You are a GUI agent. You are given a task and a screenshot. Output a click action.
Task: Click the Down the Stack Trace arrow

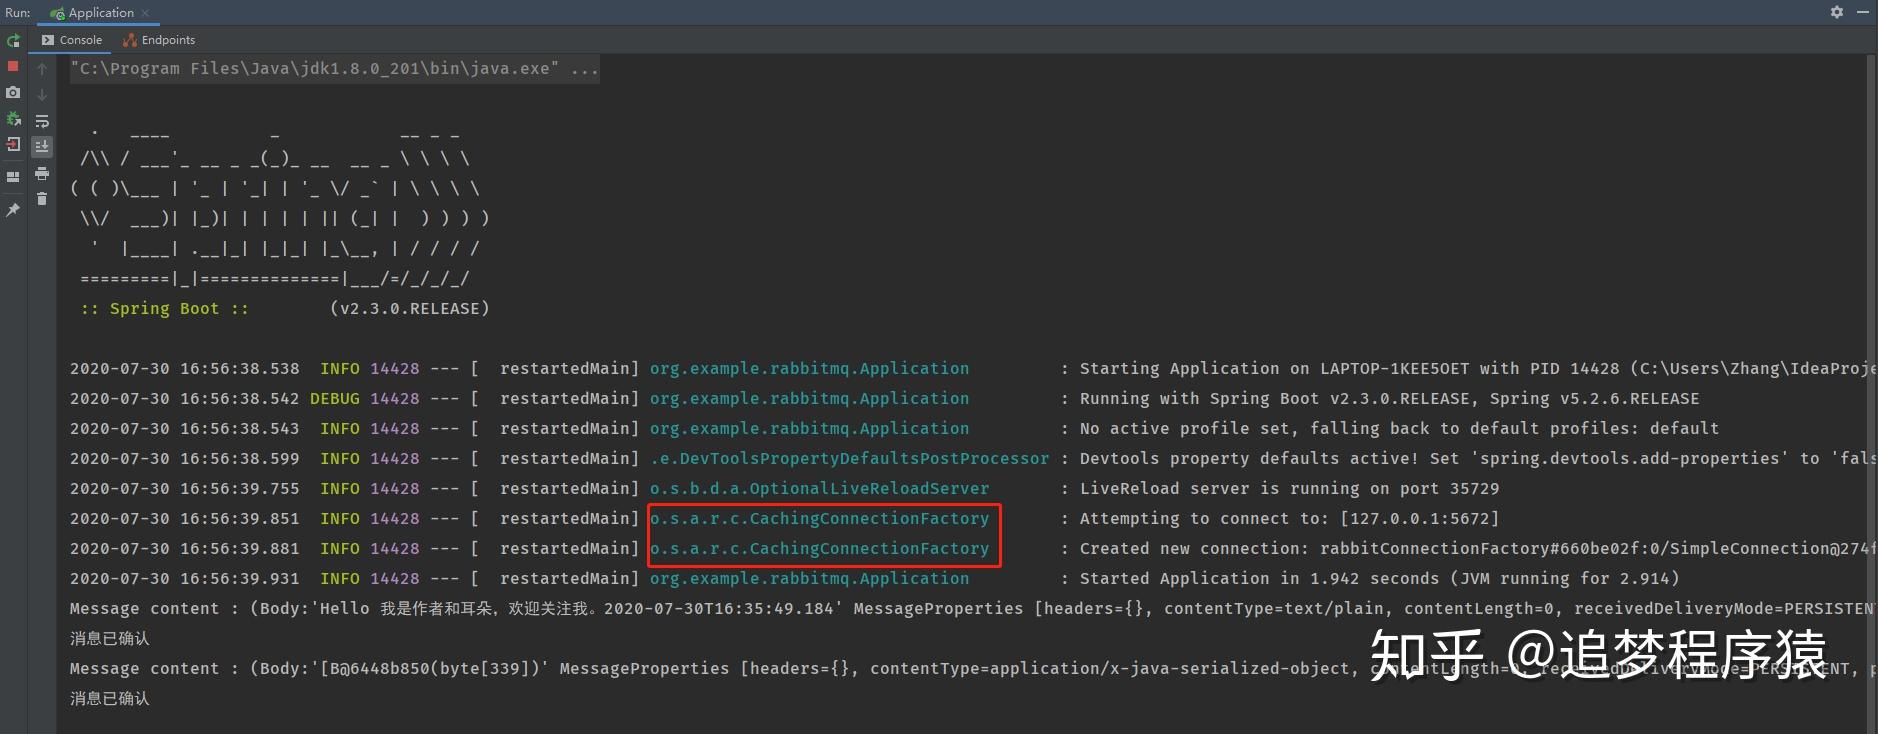(x=42, y=94)
